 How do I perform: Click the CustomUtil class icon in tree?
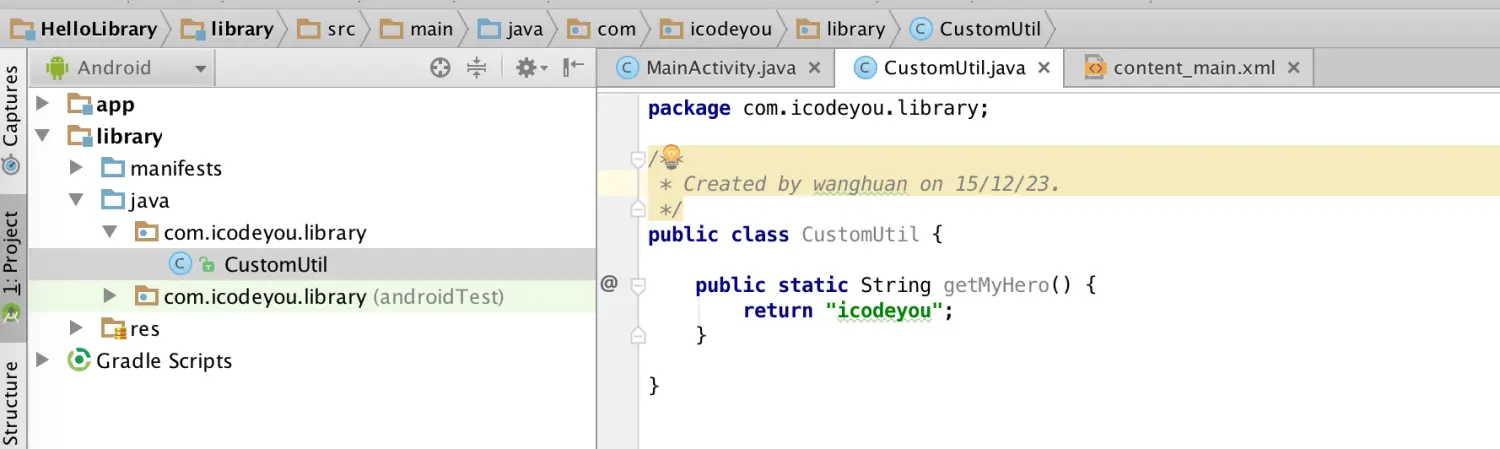(x=180, y=264)
